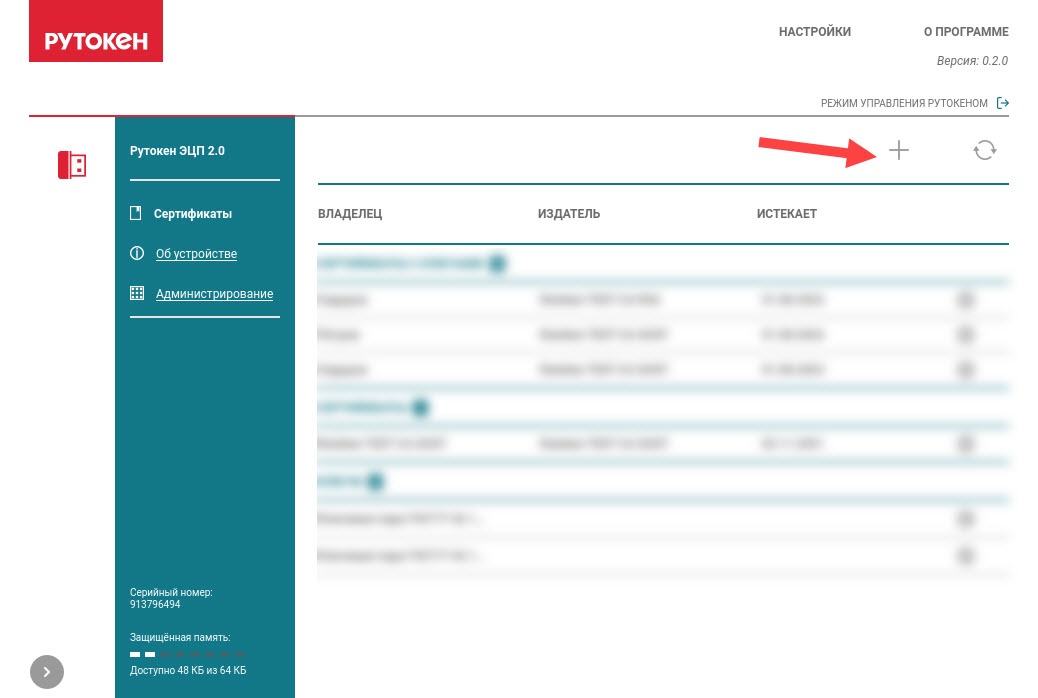Click the ВЛАДЕЛЕЦ column header
The height and width of the screenshot is (698, 1038).
pyautogui.click(x=350, y=214)
